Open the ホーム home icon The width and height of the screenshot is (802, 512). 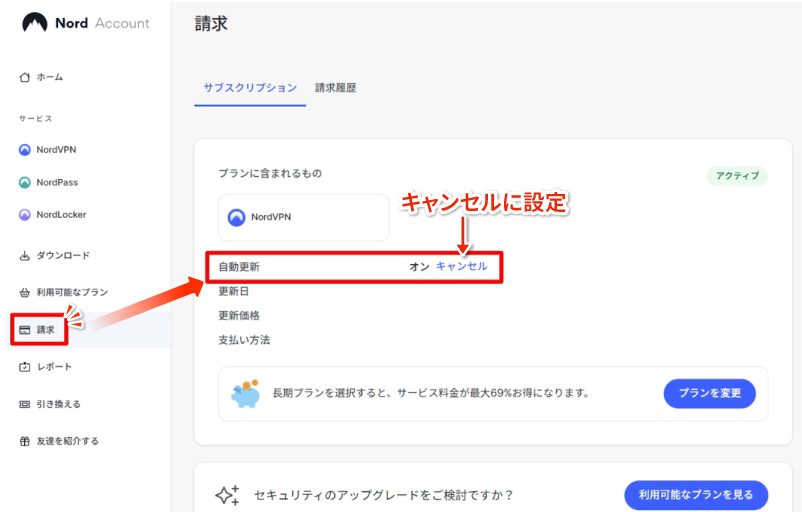tap(25, 77)
